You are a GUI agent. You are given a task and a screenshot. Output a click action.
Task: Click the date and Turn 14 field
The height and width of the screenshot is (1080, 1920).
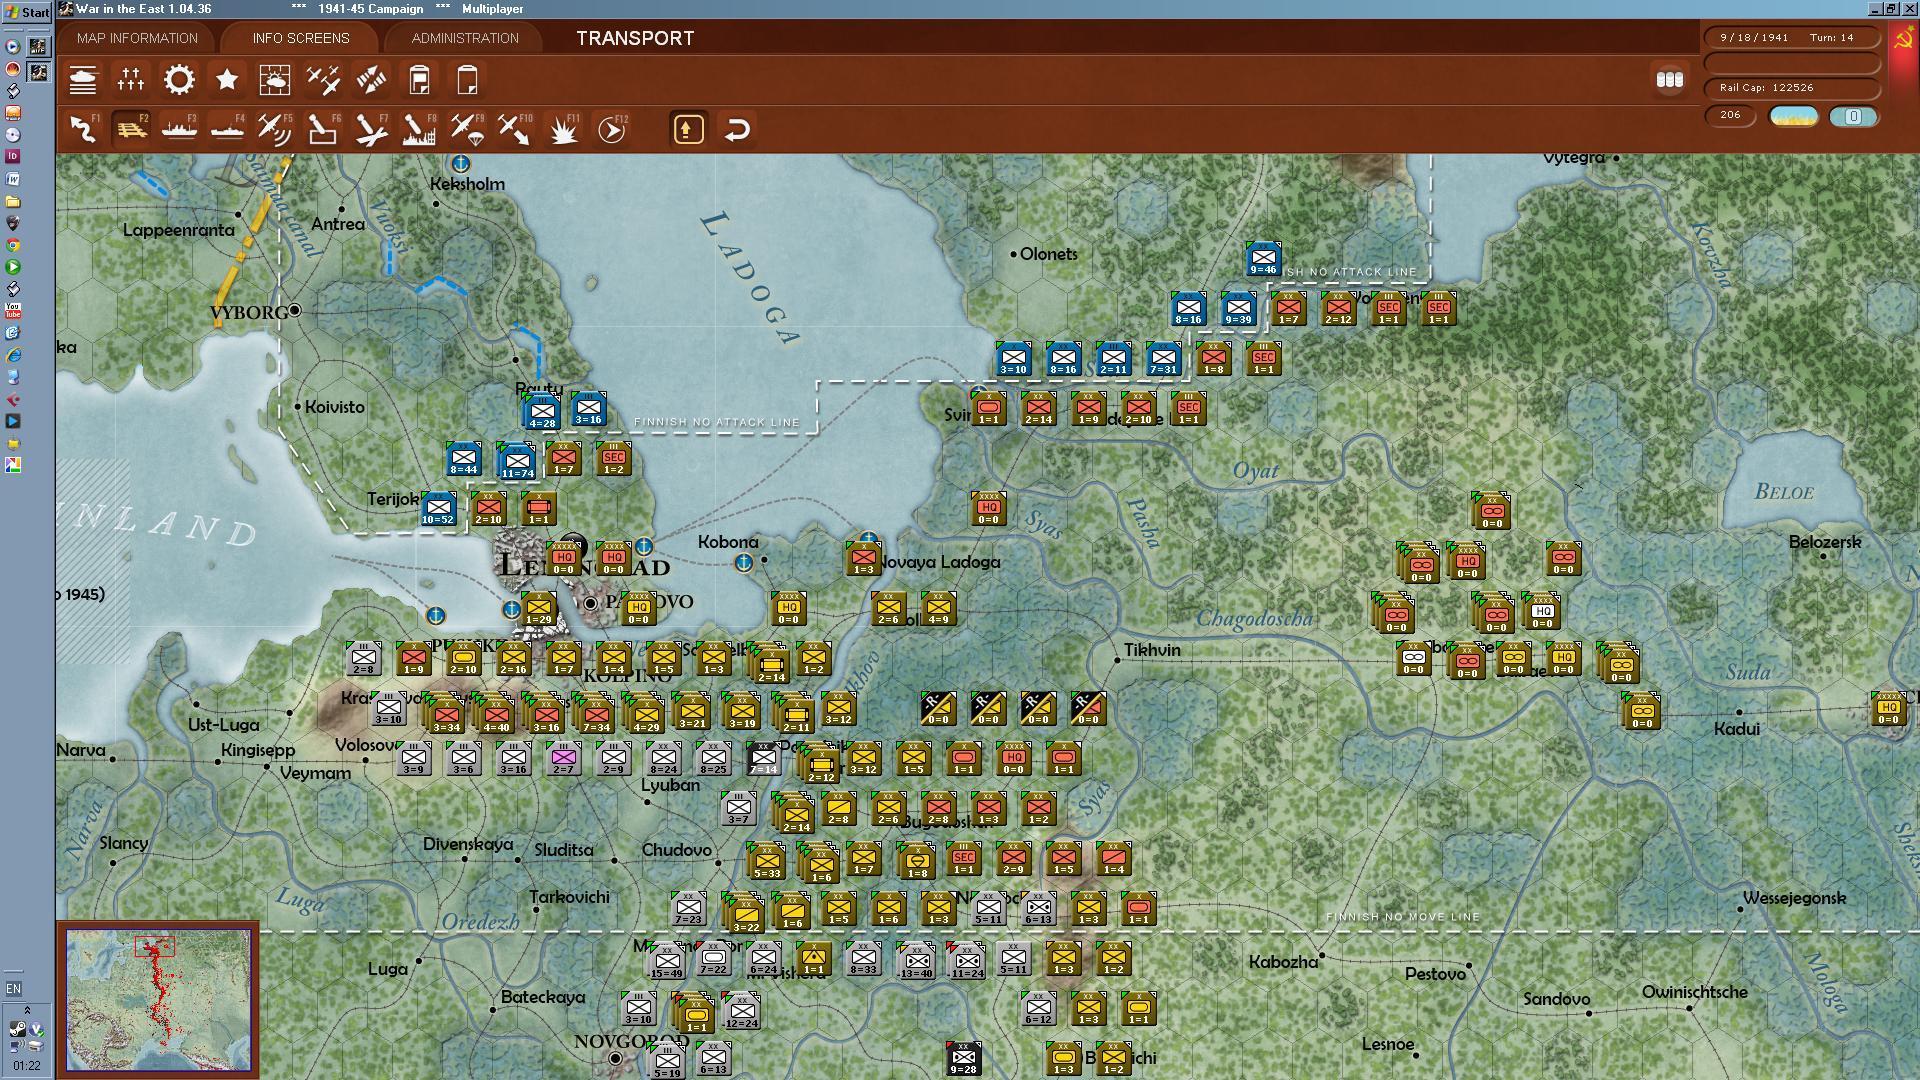click(1791, 37)
